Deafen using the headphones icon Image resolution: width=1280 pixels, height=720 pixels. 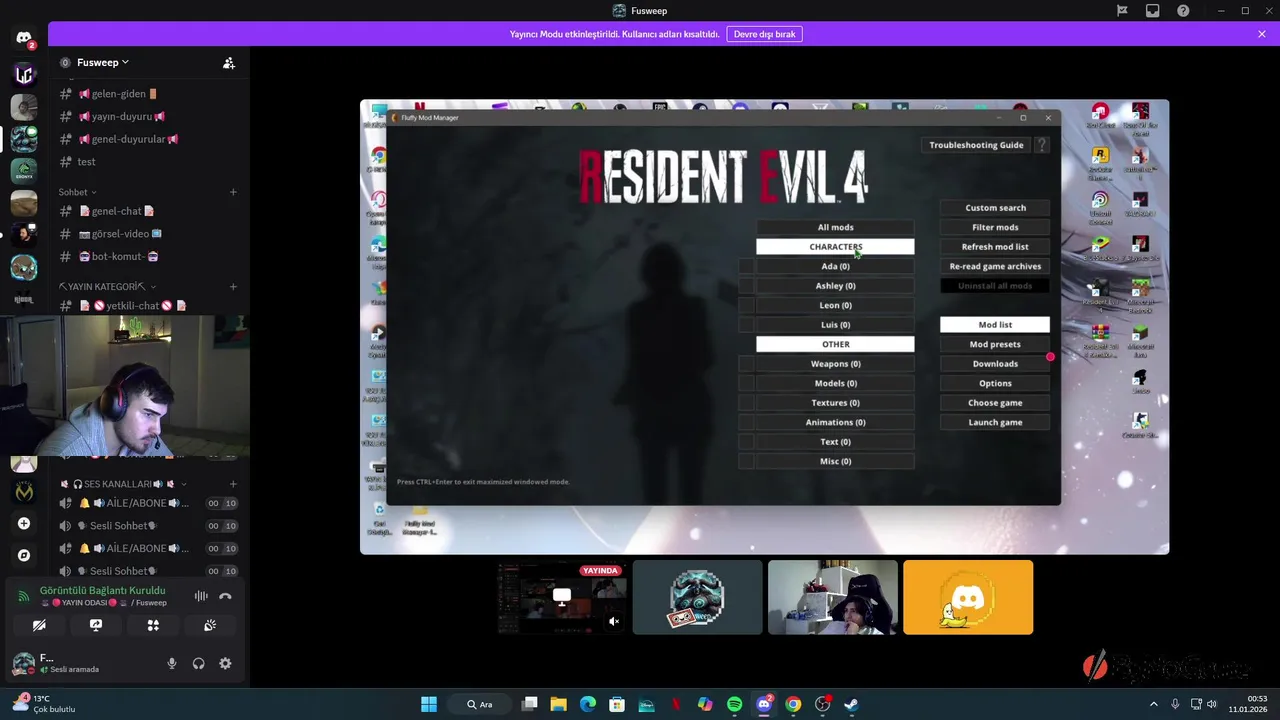(199, 663)
